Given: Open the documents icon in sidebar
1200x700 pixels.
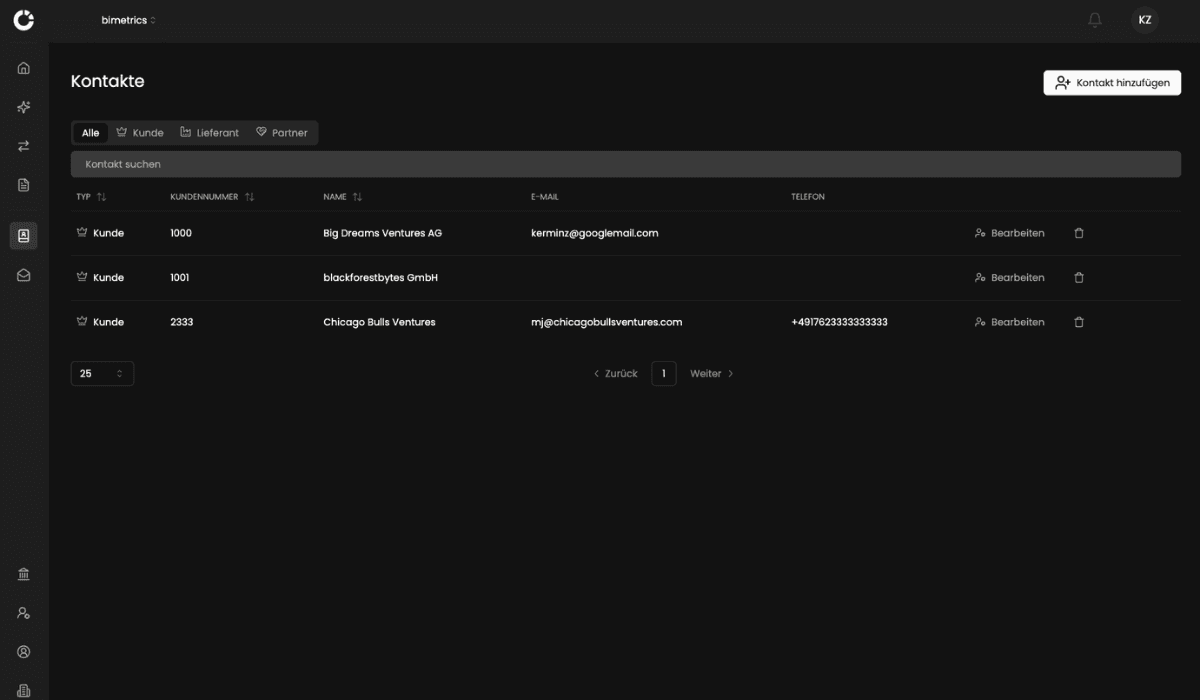Looking at the screenshot, I should [24, 185].
